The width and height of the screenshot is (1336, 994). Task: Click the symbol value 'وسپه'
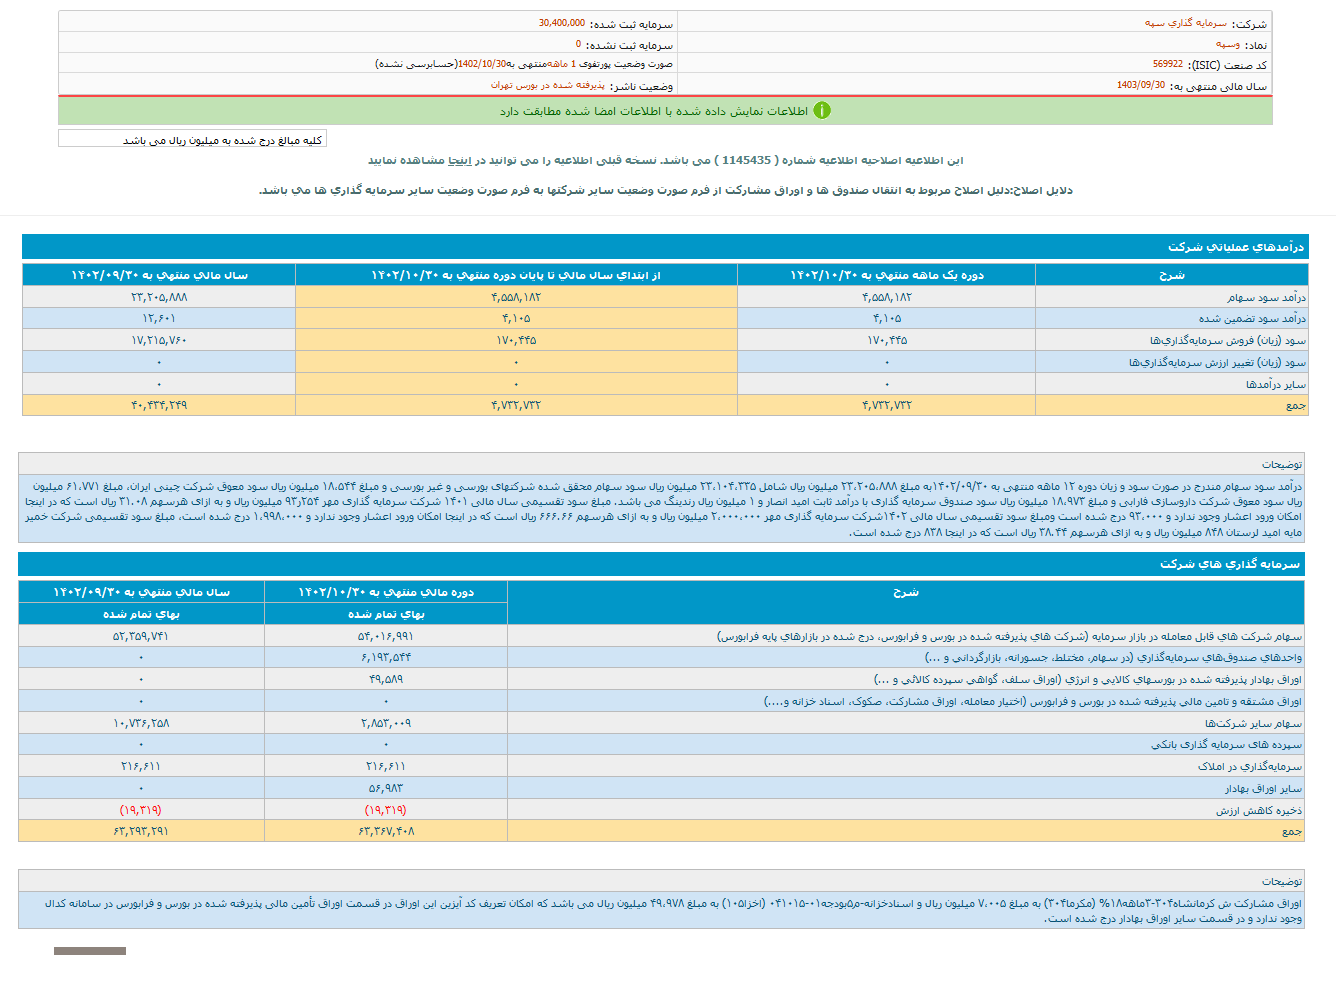1227,45
